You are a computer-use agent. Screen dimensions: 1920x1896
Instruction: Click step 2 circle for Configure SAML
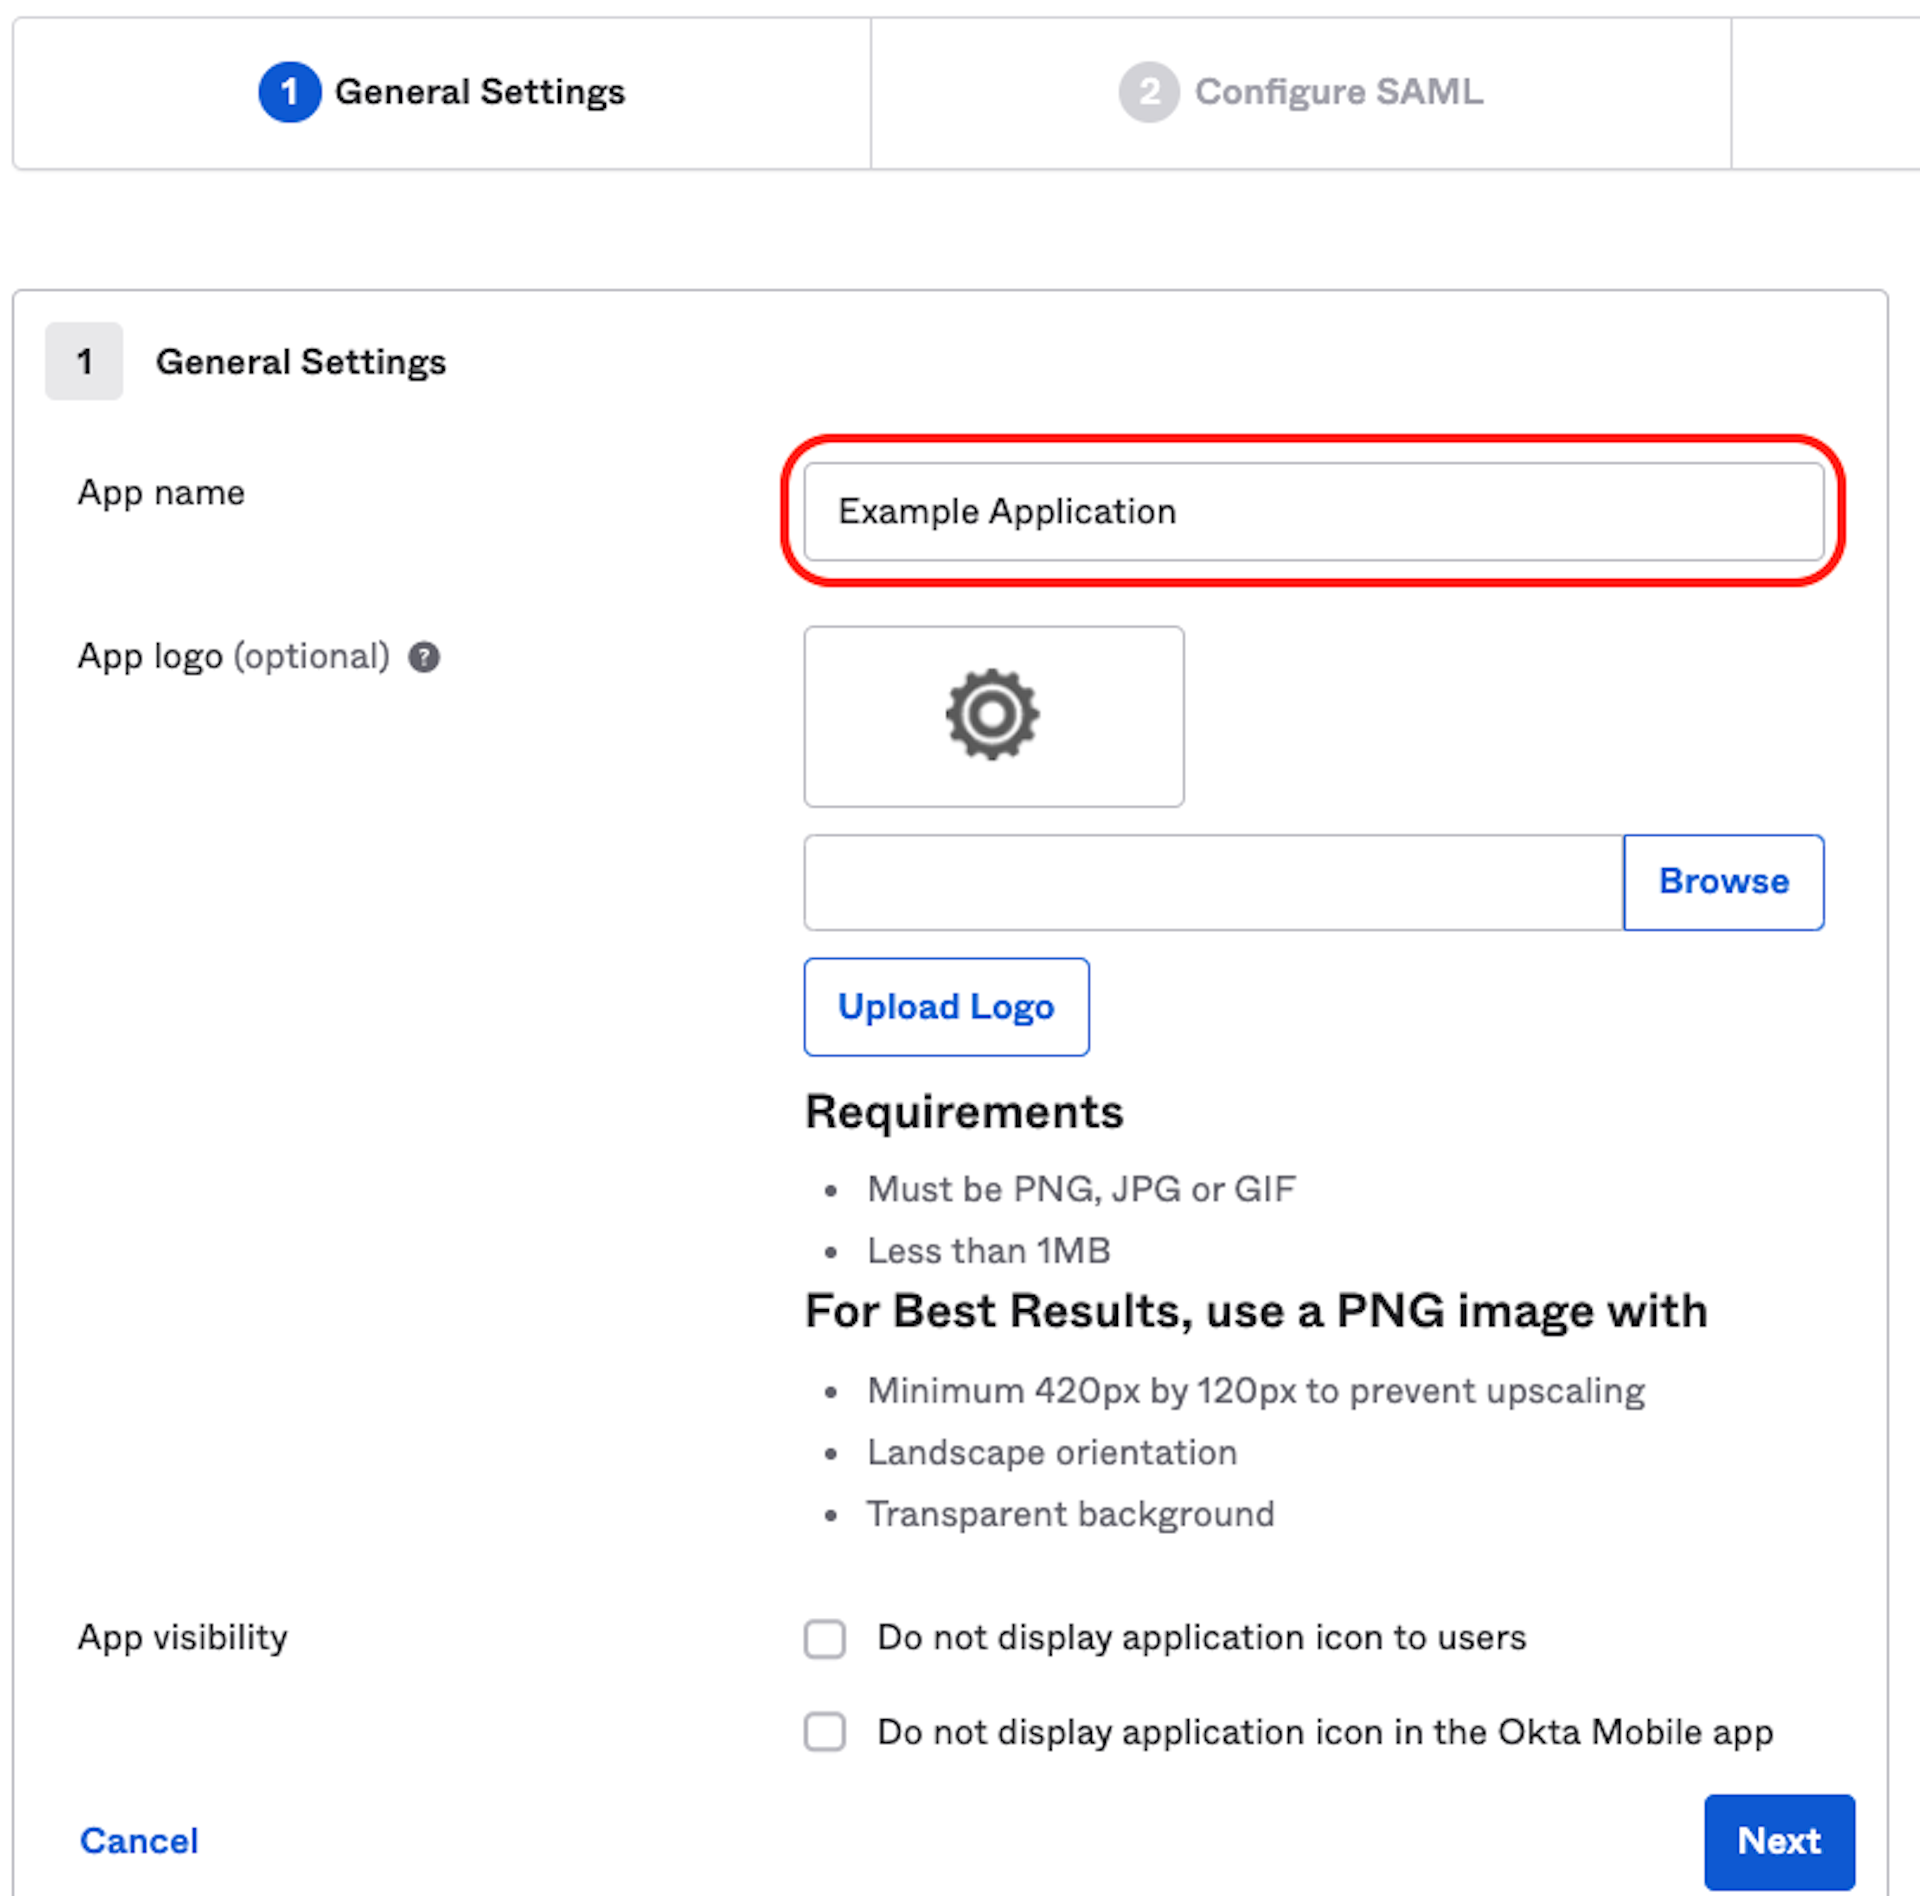(1148, 92)
